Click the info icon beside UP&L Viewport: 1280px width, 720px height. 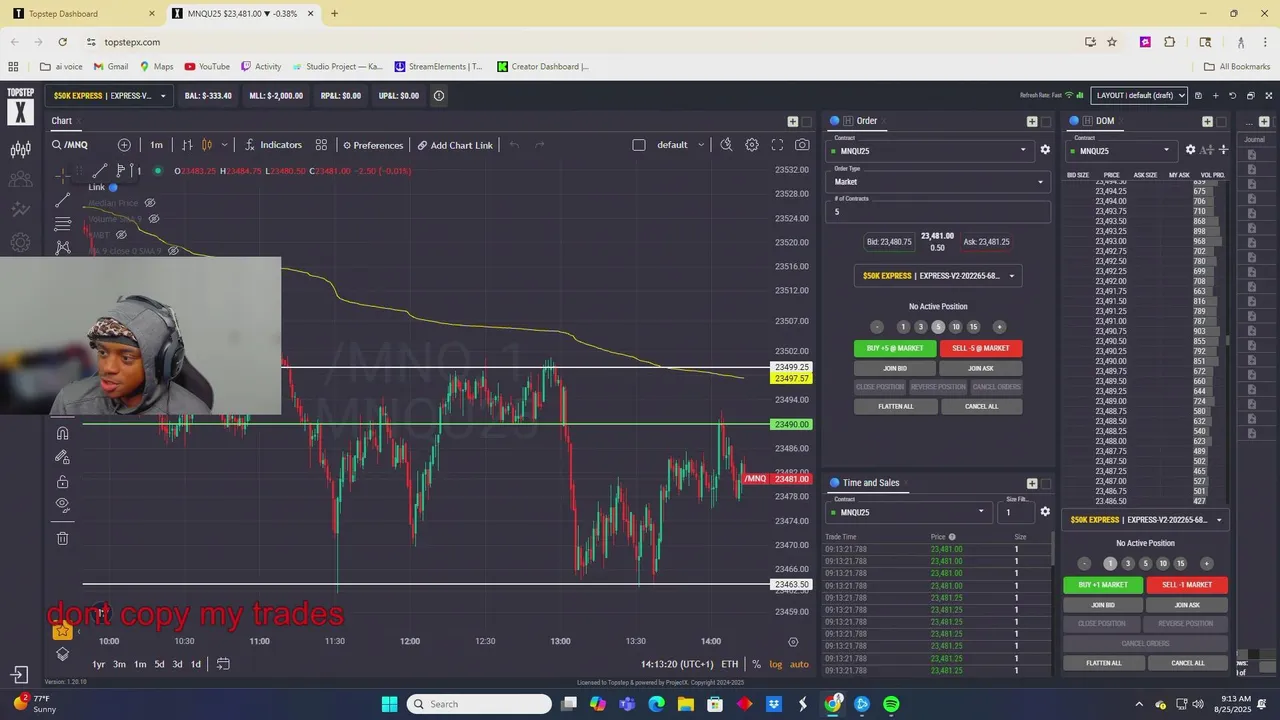point(438,96)
